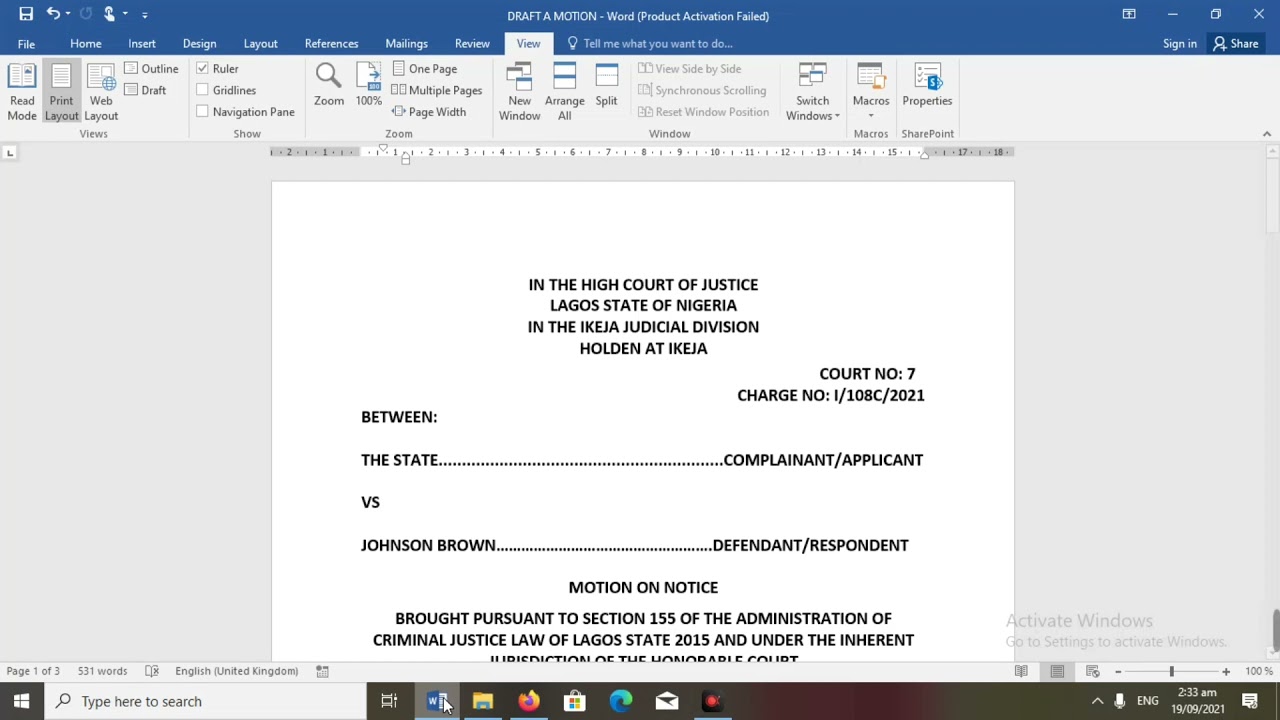
Task: Open File Explorer from the taskbar
Action: click(x=483, y=701)
